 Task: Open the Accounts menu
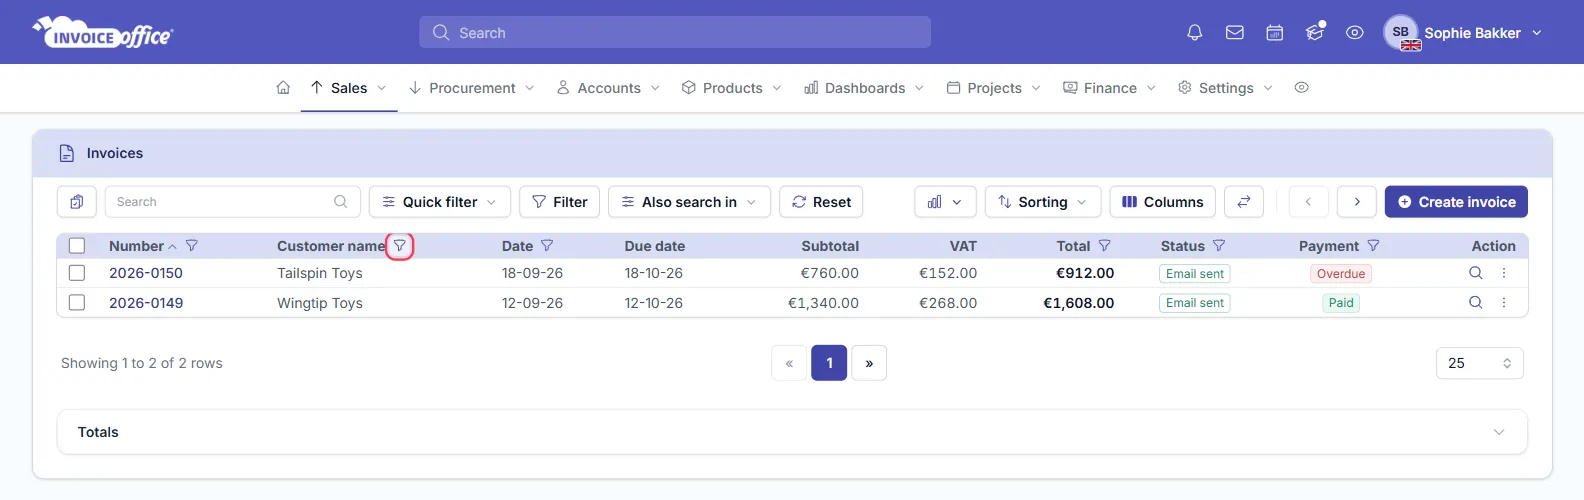point(609,88)
